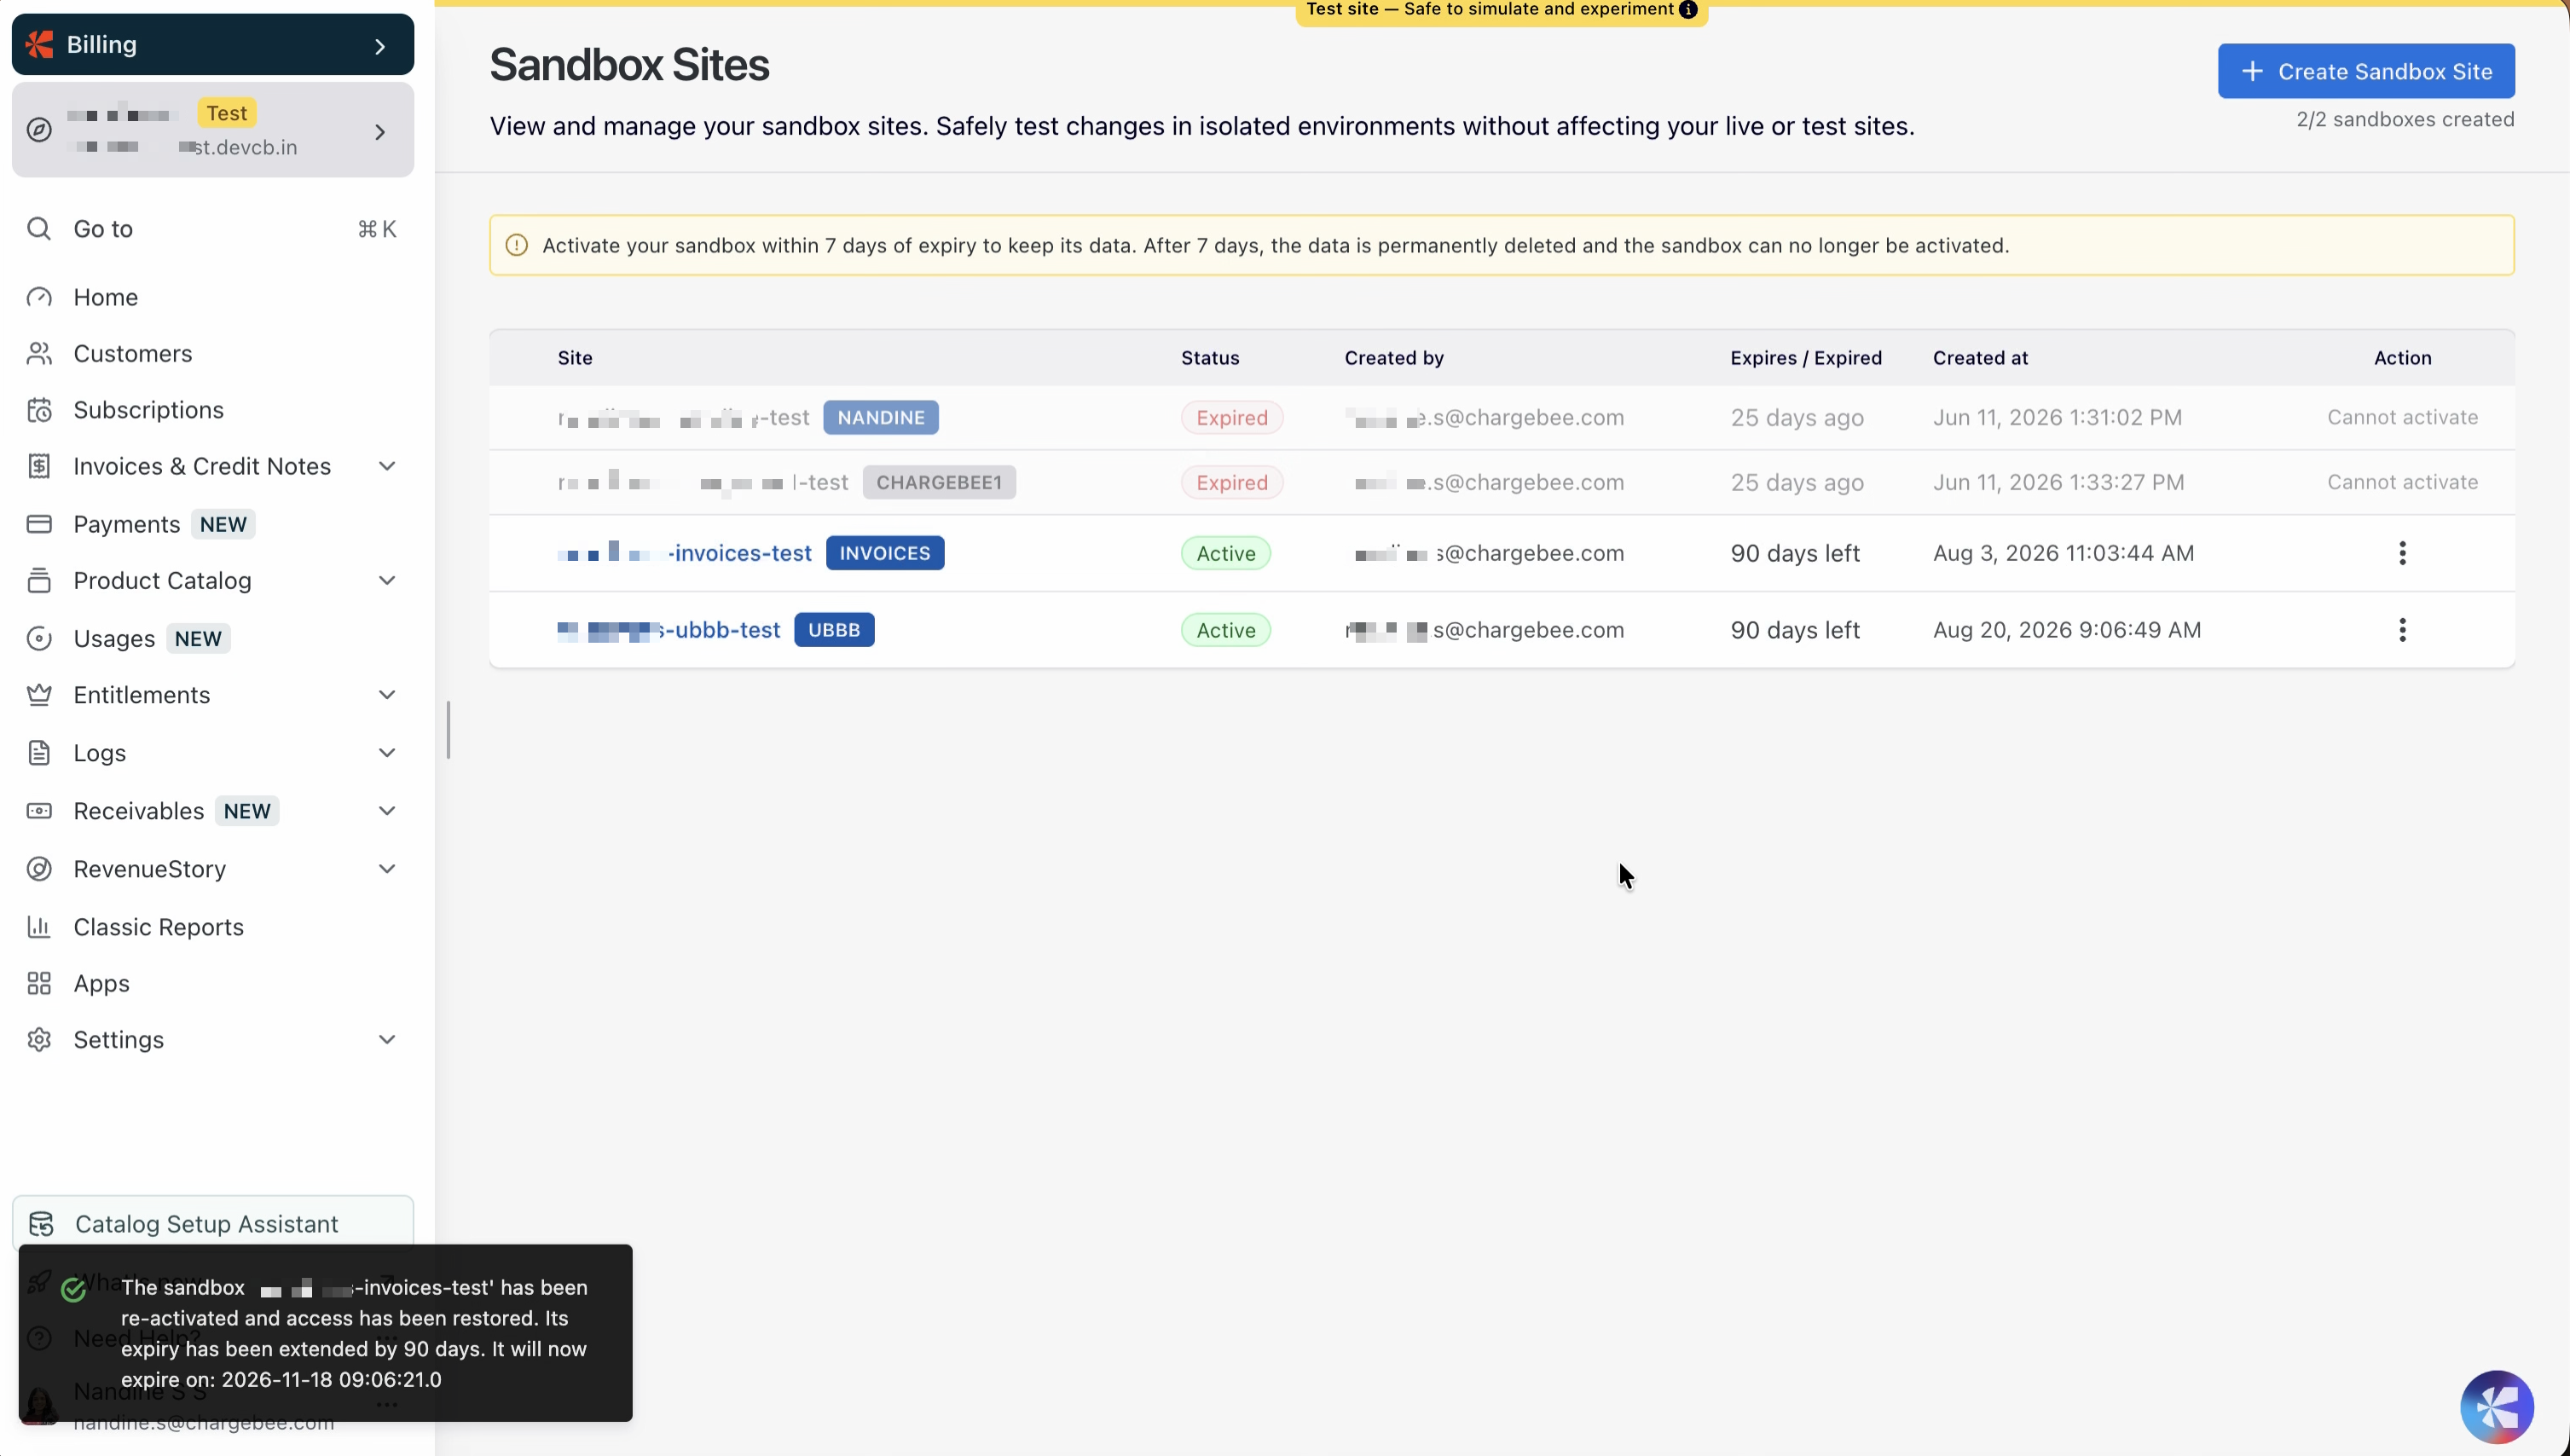Viewport: 2570px width, 1456px height.
Task: Expand the Billing product switcher chevron
Action: 380,46
